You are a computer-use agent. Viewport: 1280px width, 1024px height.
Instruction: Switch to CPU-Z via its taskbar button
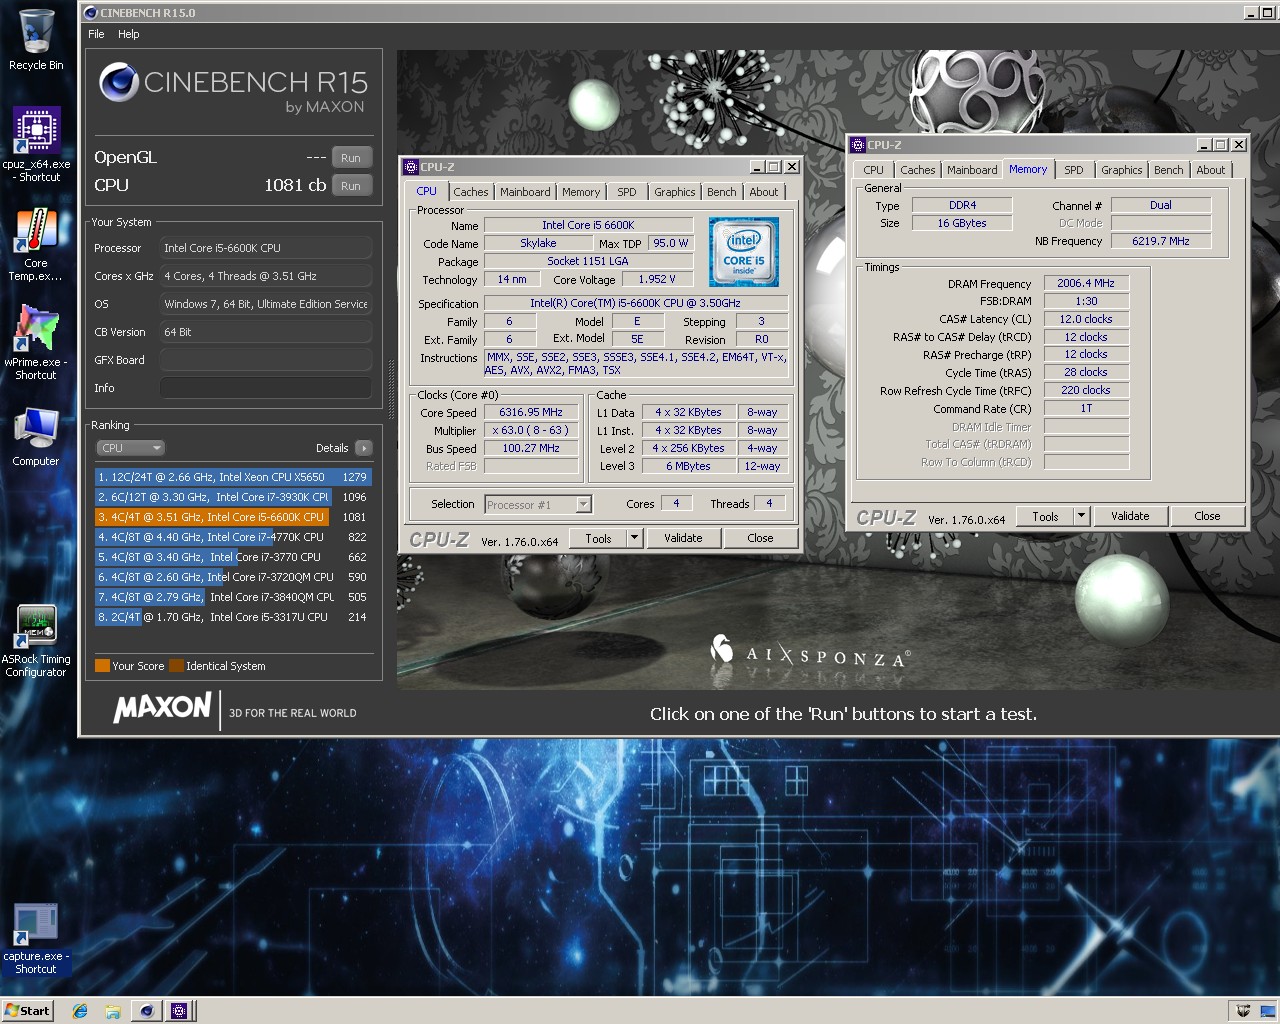click(x=179, y=1011)
